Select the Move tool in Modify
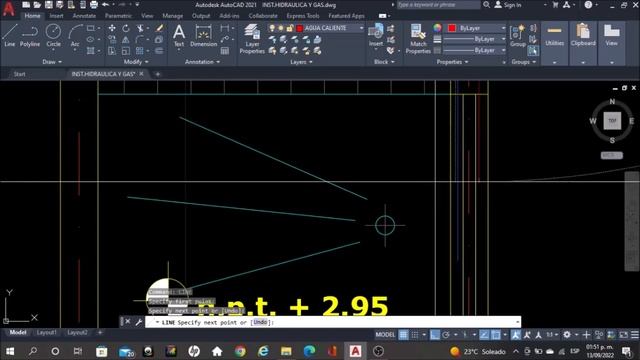 (112, 28)
